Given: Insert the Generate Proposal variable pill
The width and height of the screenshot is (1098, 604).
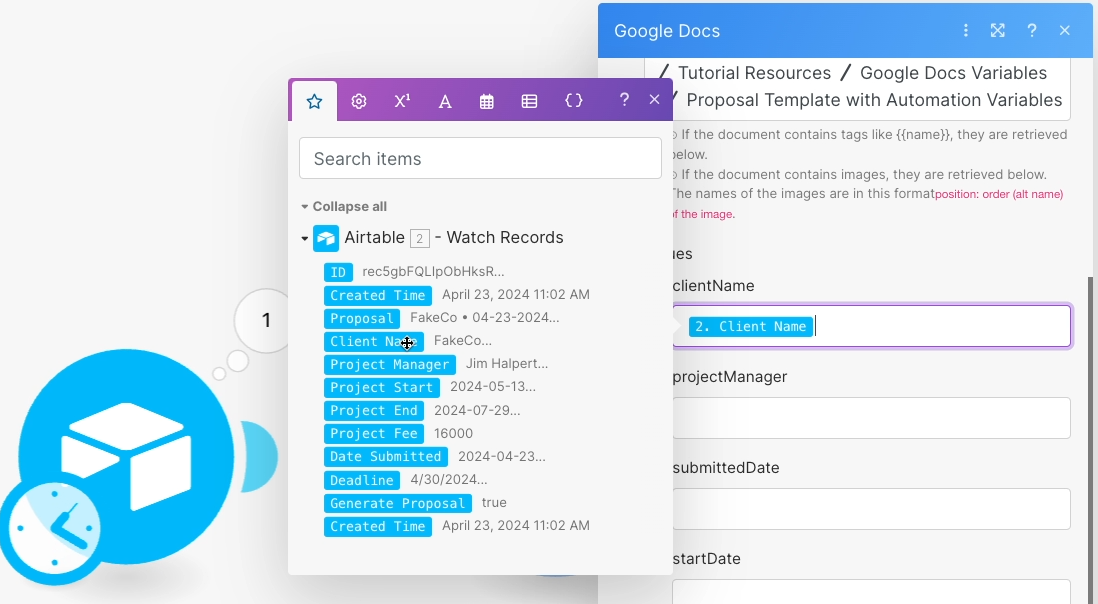Looking at the screenshot, I should pyautogui.click(x=398, y=503).
